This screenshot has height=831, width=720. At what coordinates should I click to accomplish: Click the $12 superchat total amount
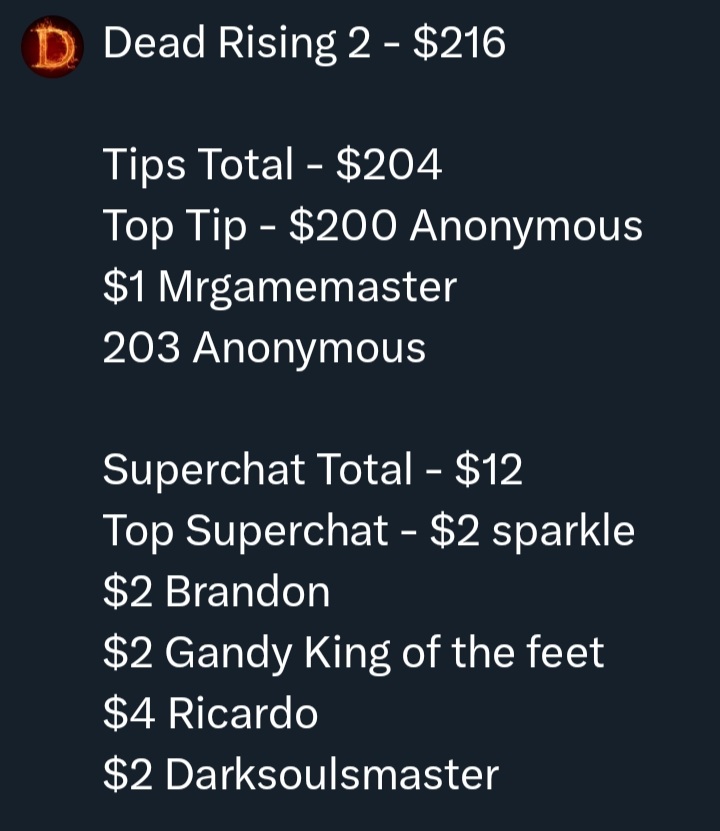pos(488,470)
